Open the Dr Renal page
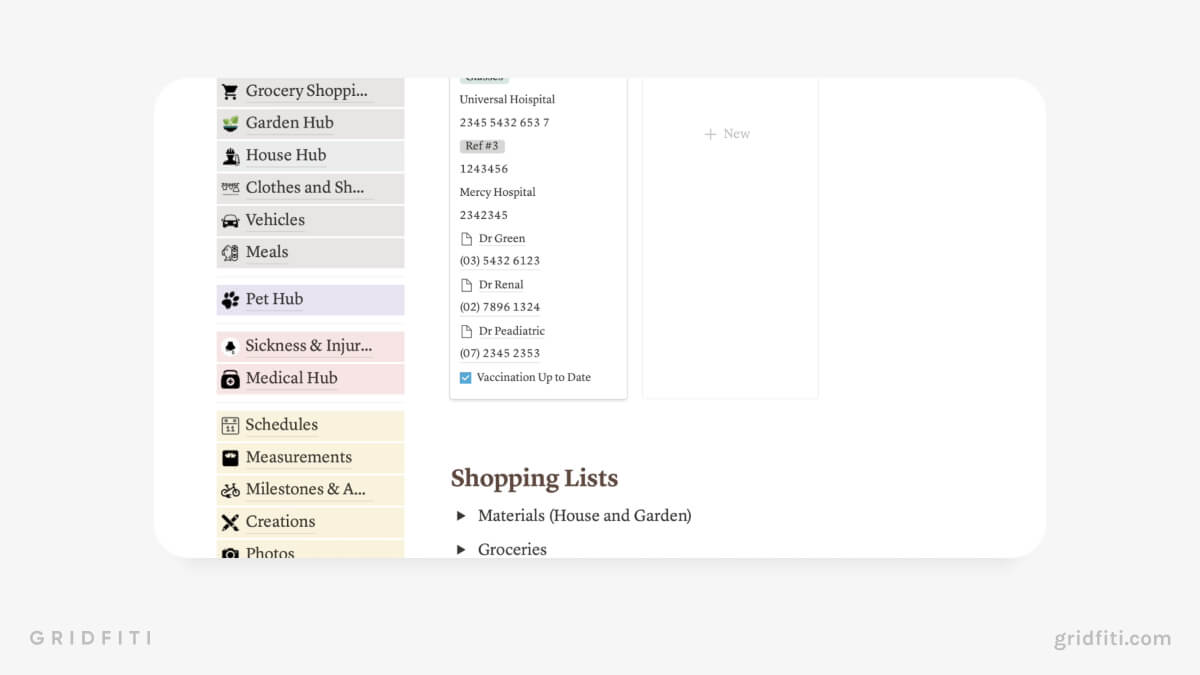This screenshot has width=1200, height=675. point(501,284)
